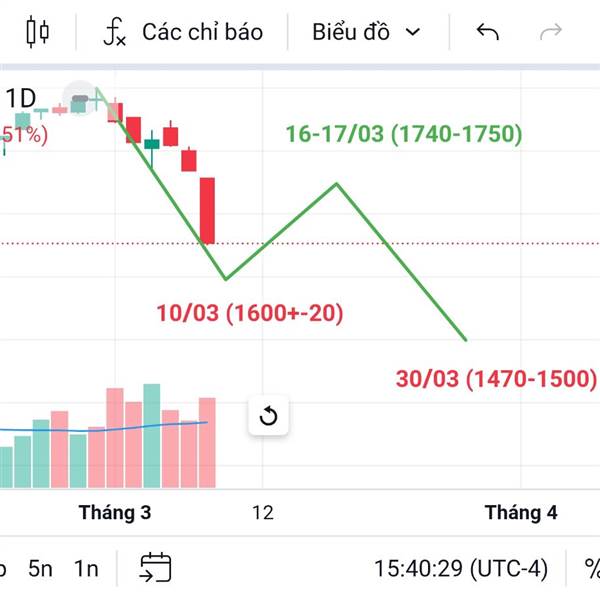Expand the Biểu đồ dropdown
The width and height of the screenshot is (600, 600).
(365, 32)
